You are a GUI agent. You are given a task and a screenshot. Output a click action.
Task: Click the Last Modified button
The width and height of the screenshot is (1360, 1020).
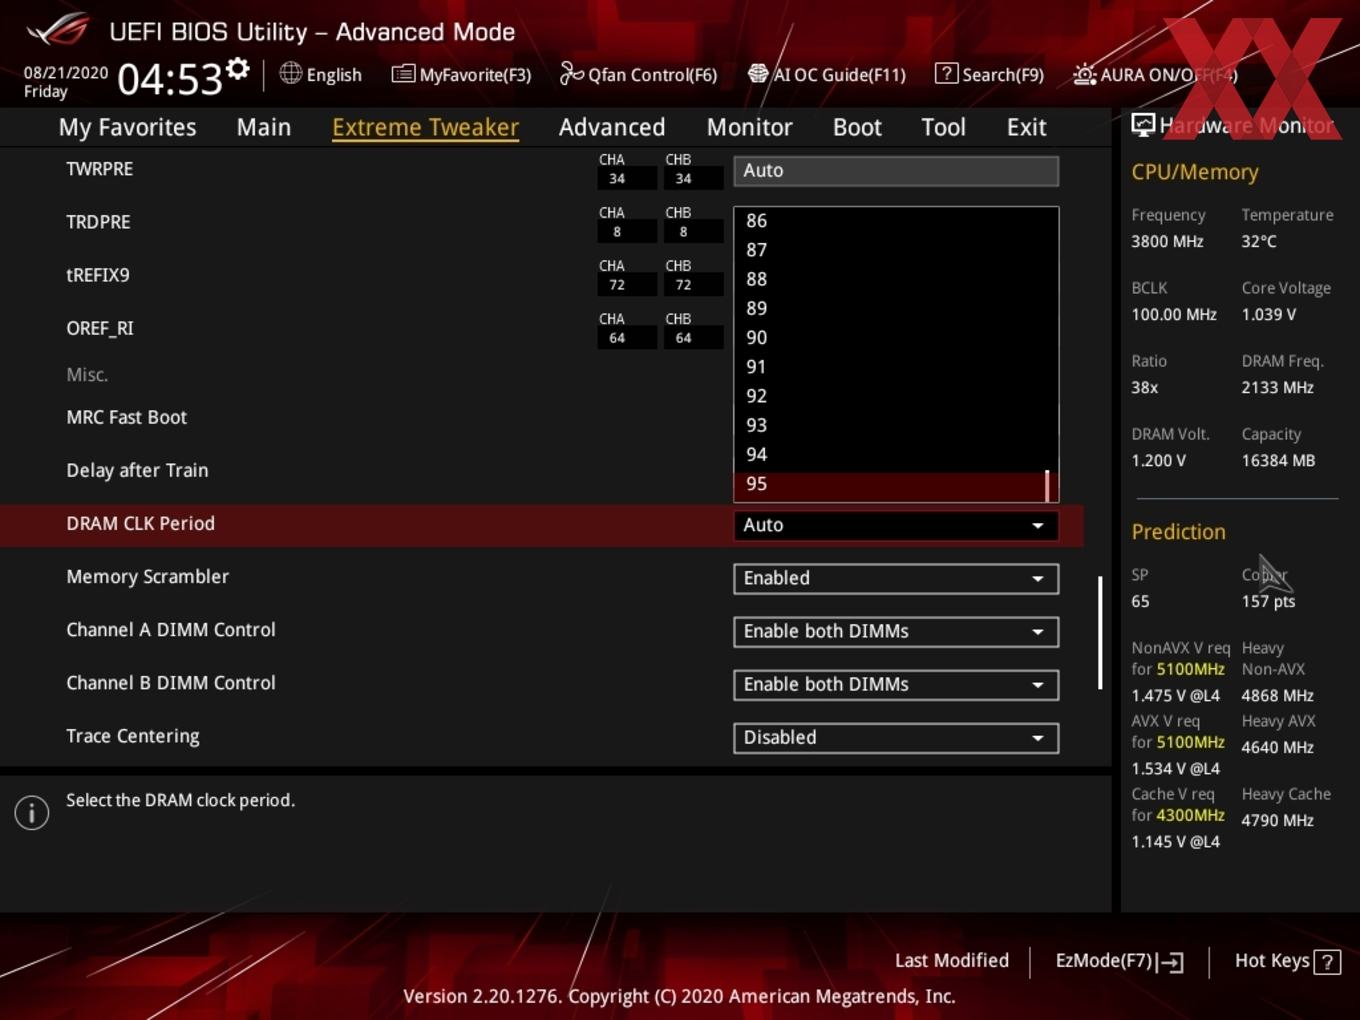[951, 961]
